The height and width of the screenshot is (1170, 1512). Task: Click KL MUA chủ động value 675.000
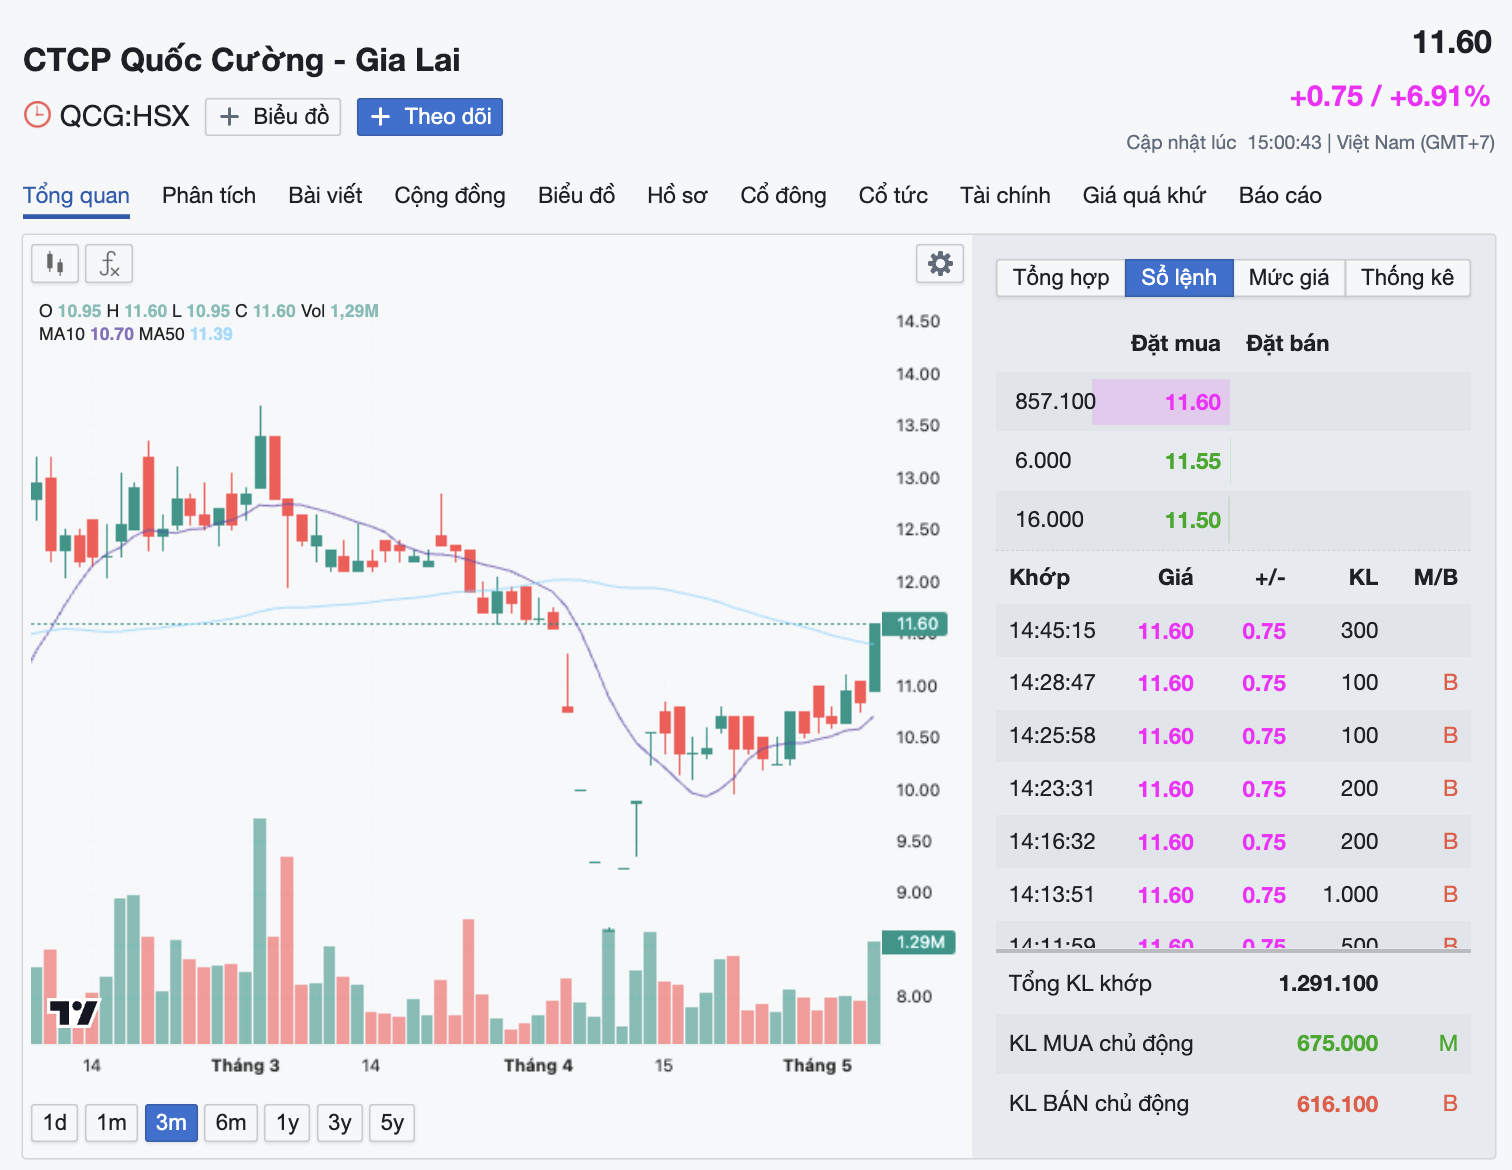coord(1337,1044)
